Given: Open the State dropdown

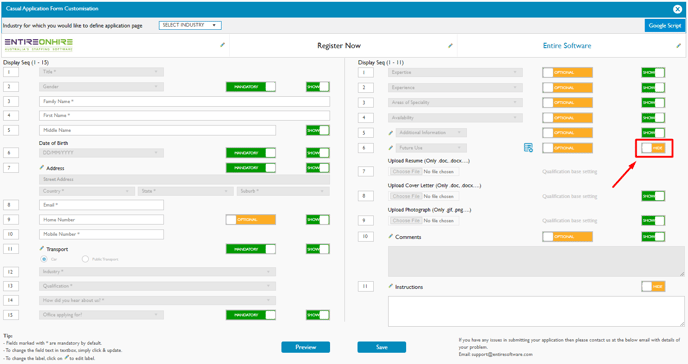Looking at the screenshot, I should [x=186, y=191].
